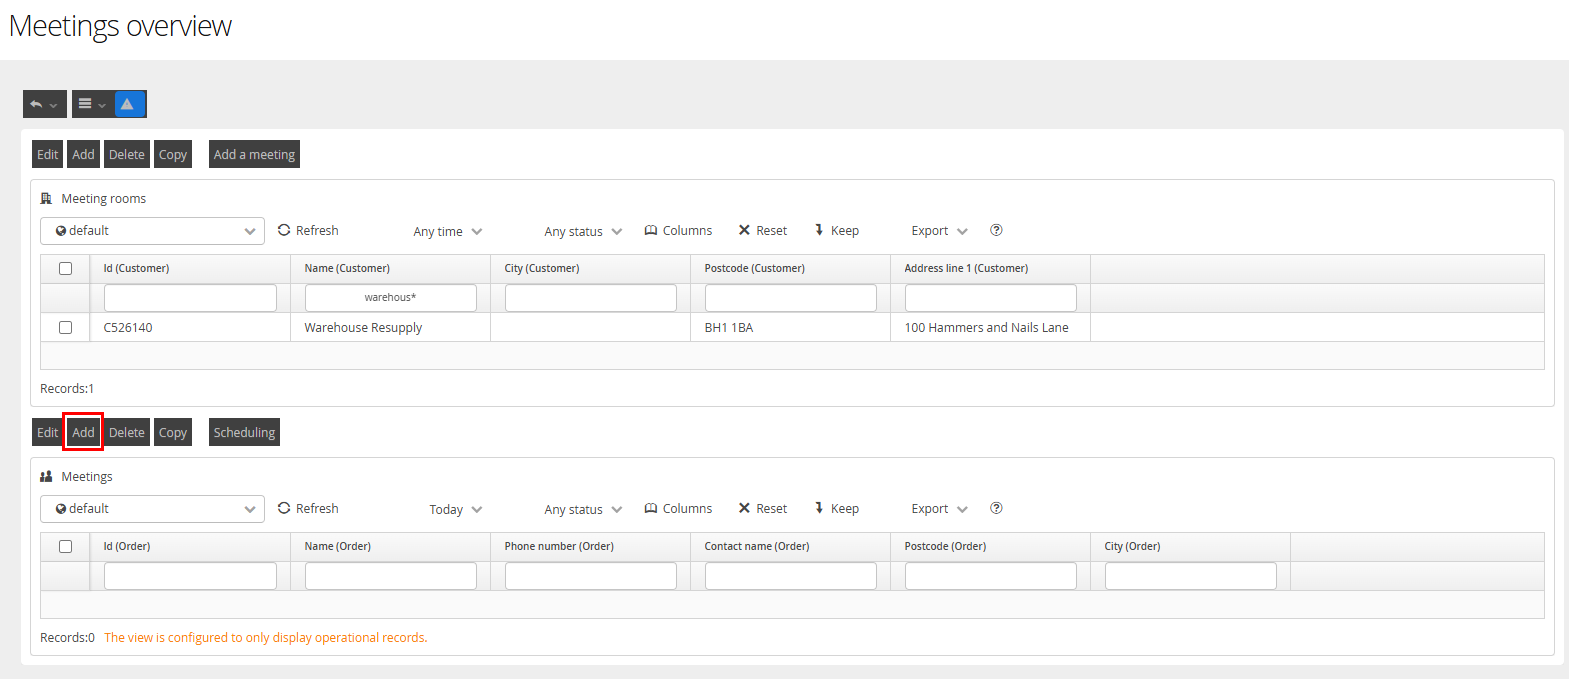Click the help question mark in Meeting rooms

pos(996,230)
